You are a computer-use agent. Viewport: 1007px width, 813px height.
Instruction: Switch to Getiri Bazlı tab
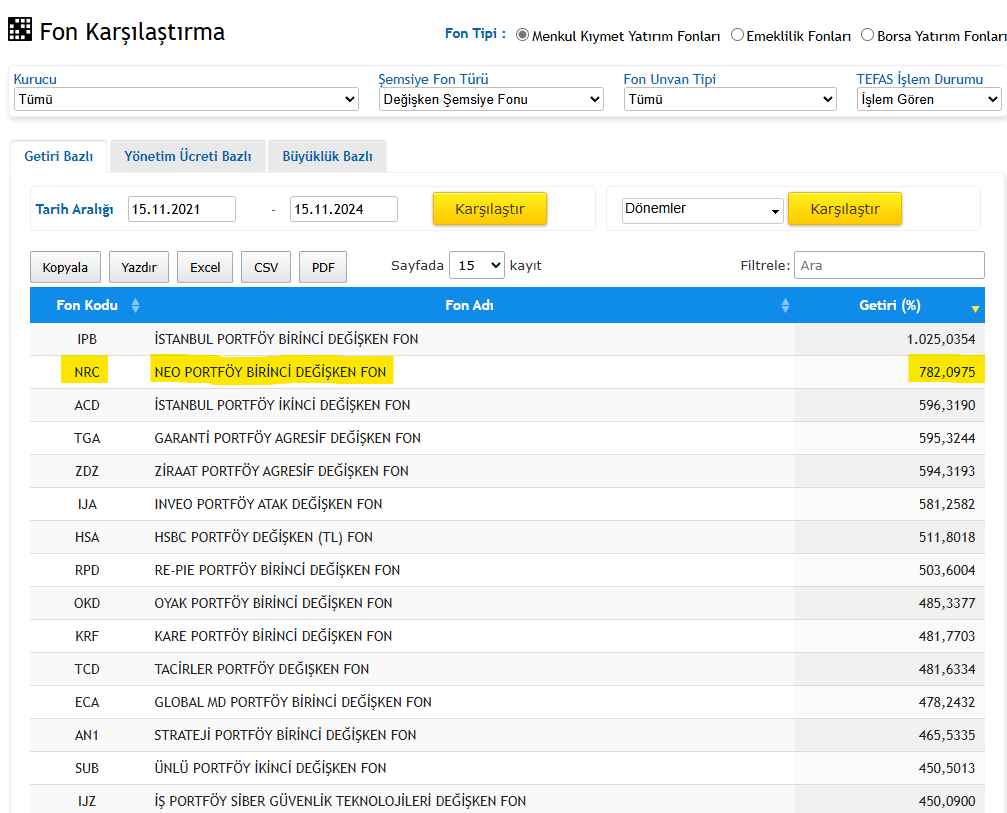click(58, 156)
